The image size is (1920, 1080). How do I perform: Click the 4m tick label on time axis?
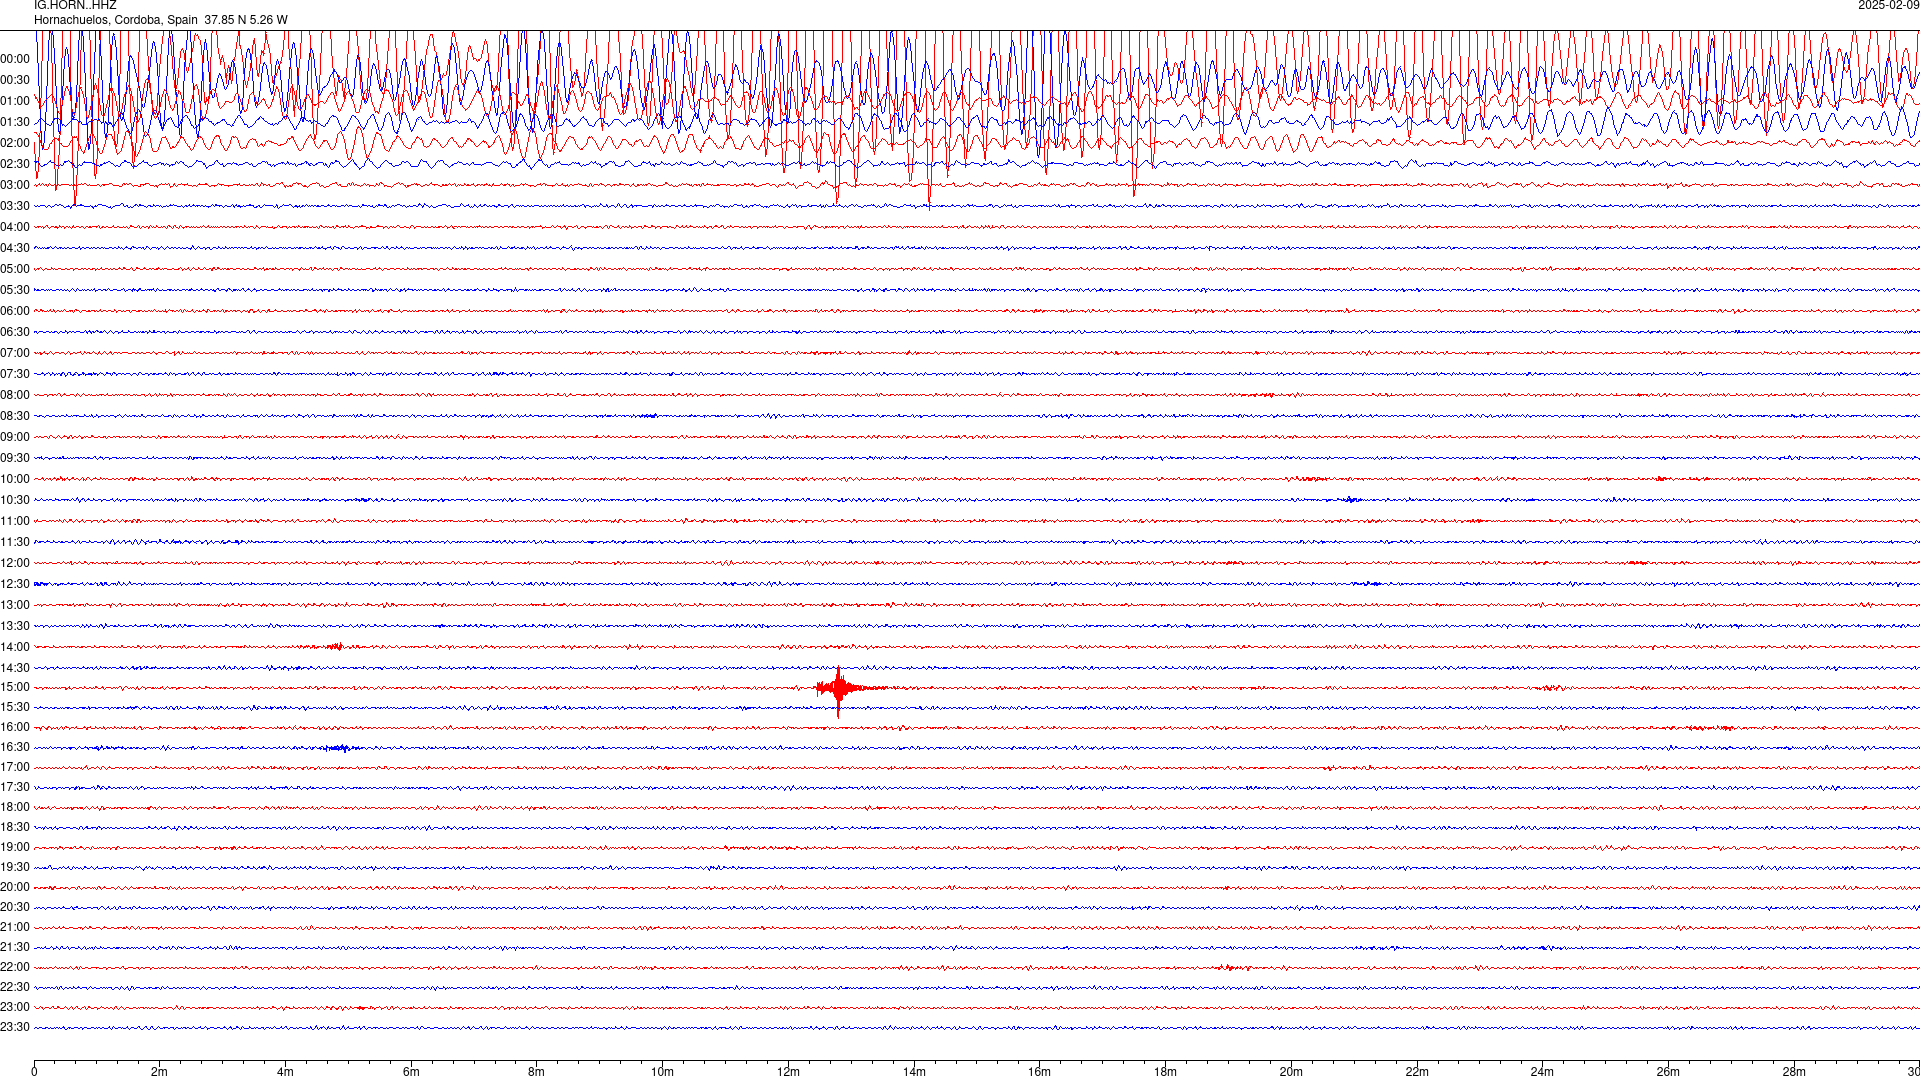pyautogui.click(x=285, y=1072)
